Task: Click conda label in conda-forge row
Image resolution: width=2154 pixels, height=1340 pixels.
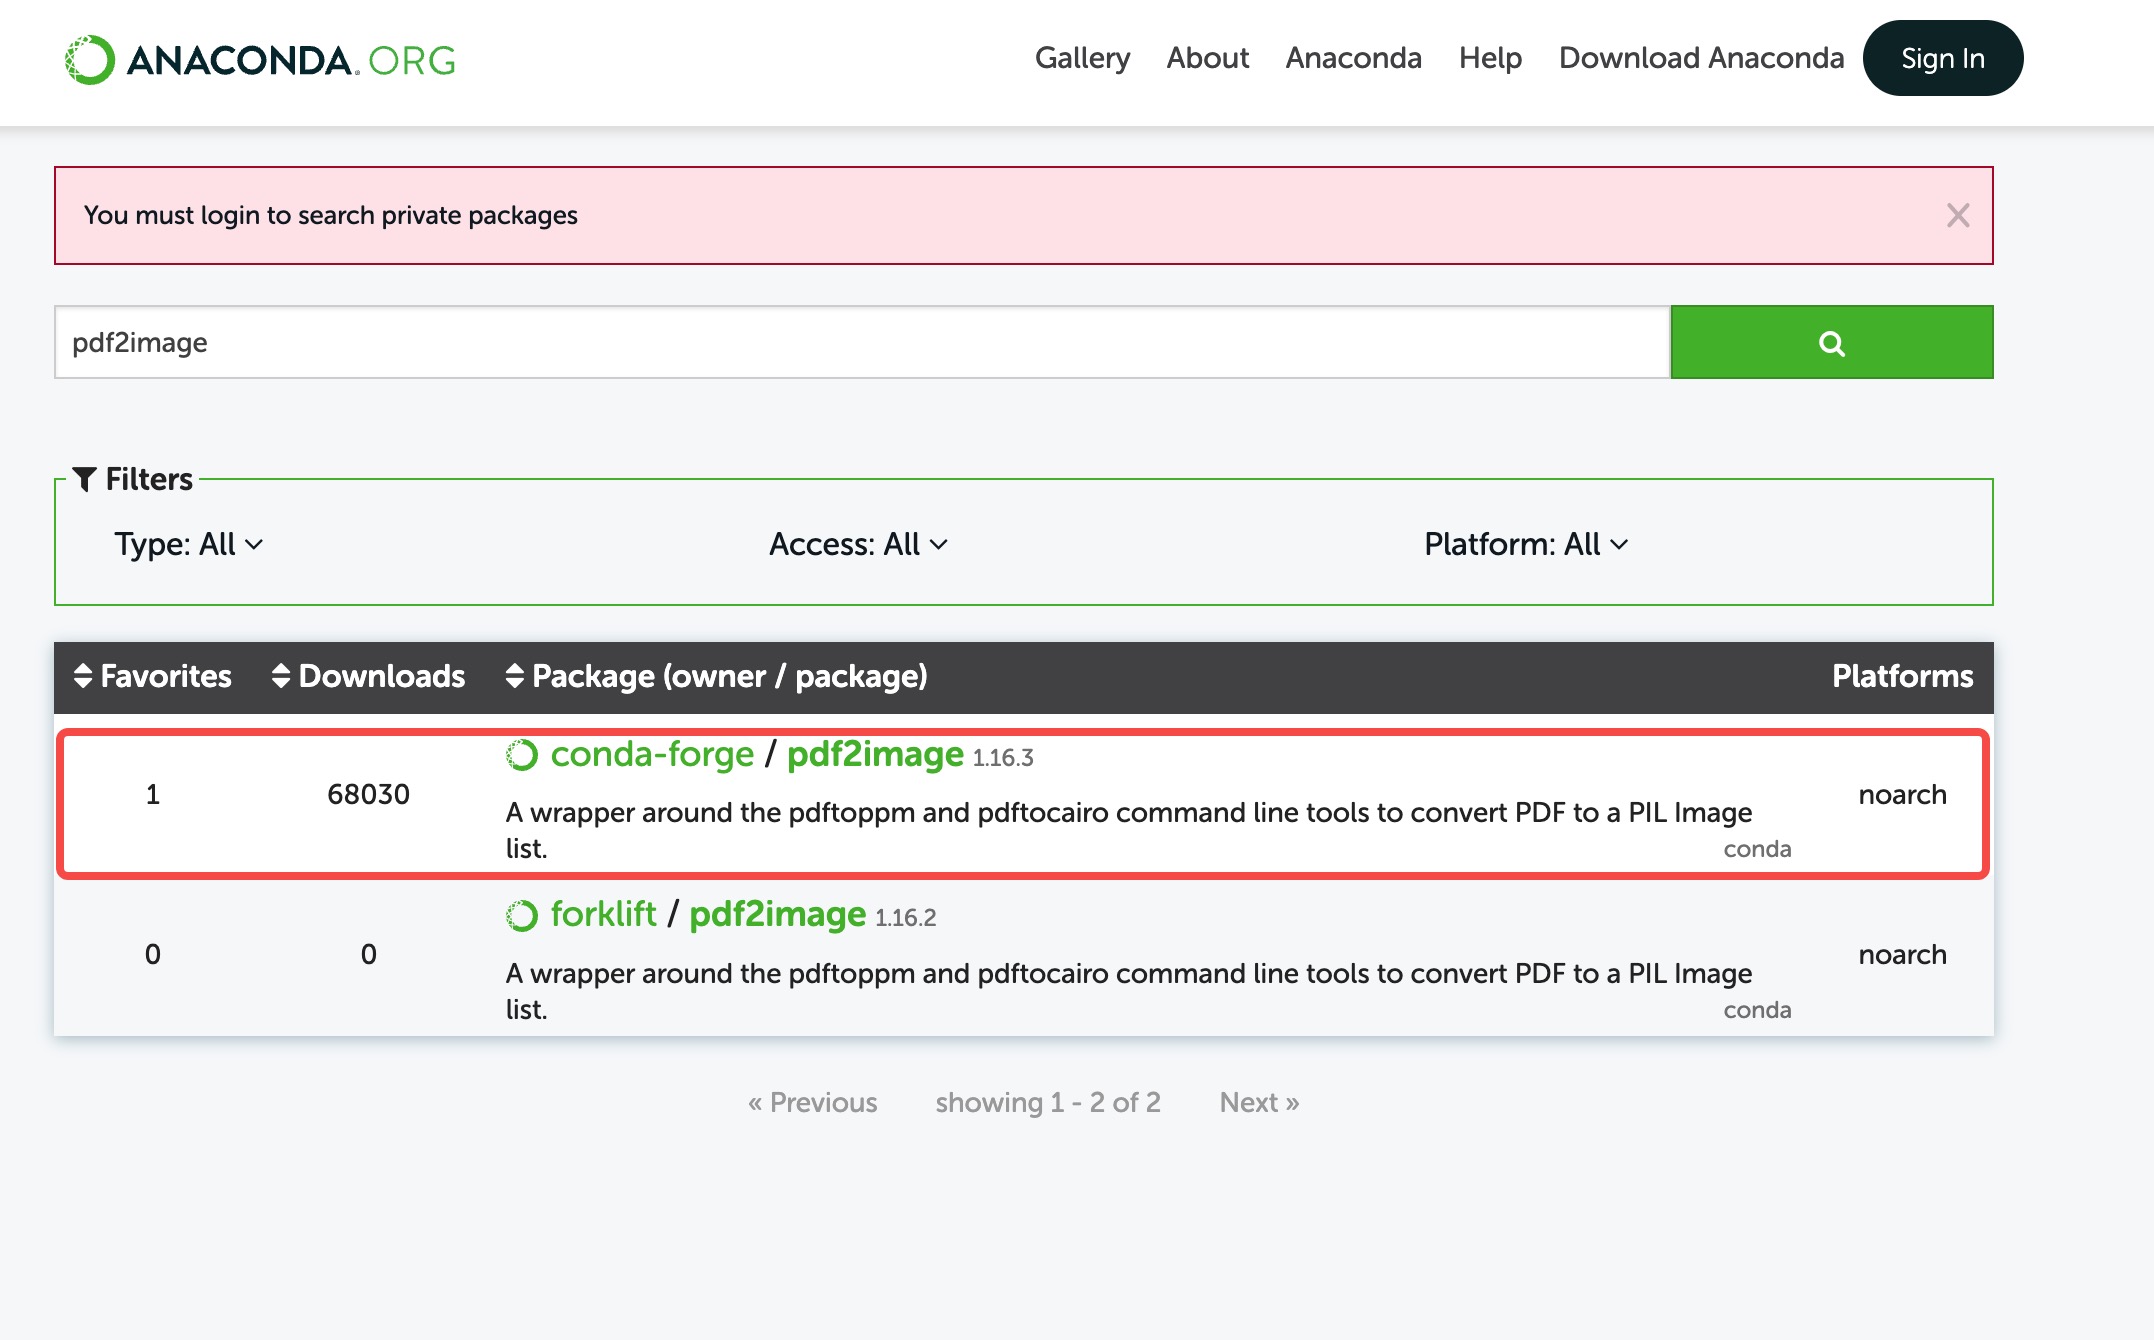Action: click(1757, 849)
